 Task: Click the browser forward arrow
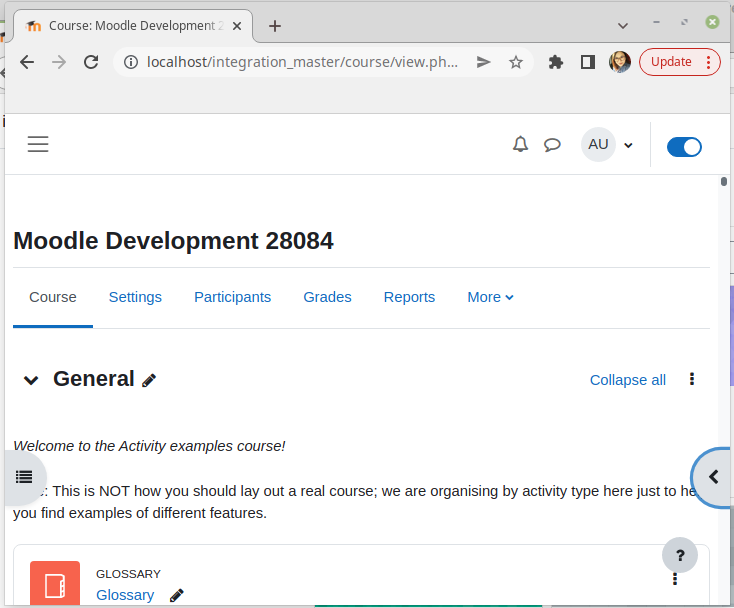click(59, 62)
